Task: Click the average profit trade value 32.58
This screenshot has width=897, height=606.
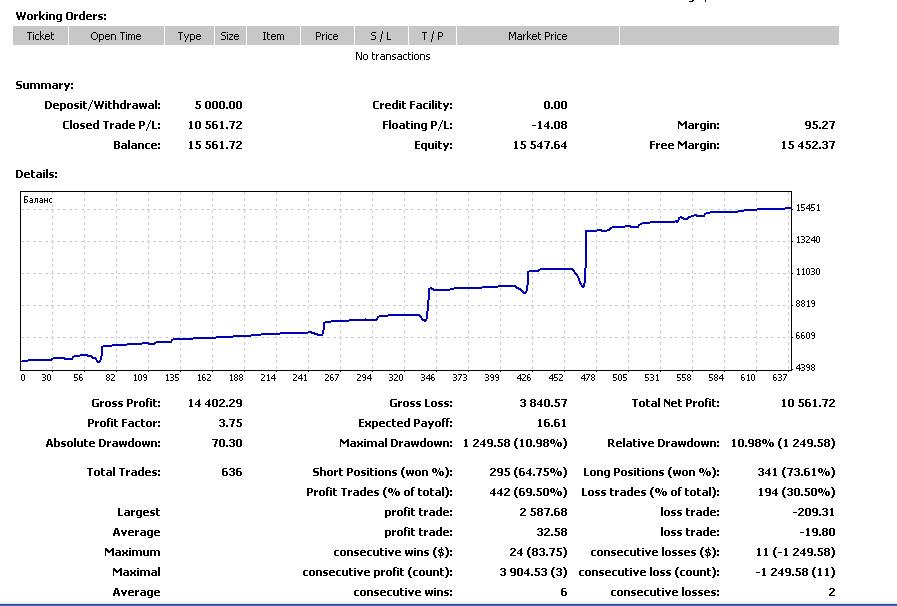Action: pyautogui.click(x=552, y=533)
